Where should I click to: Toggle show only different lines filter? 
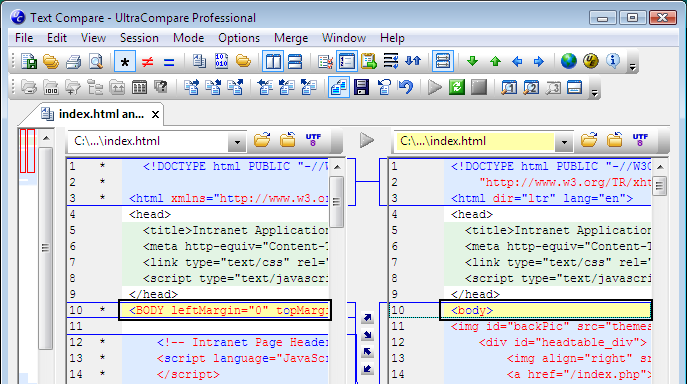148,62
